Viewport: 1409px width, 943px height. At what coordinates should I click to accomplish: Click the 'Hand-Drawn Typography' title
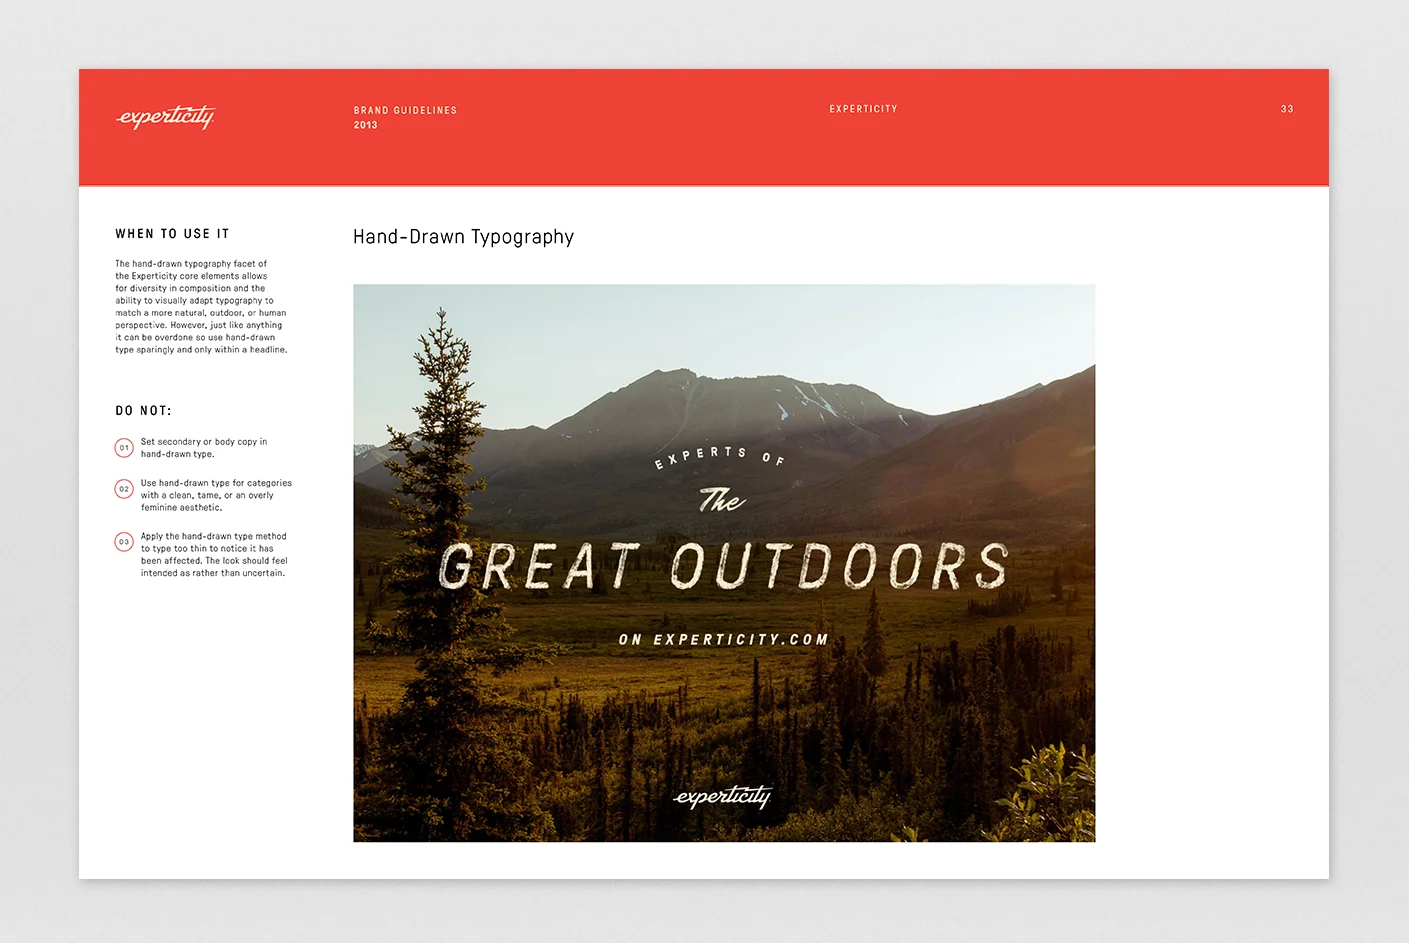464,237
